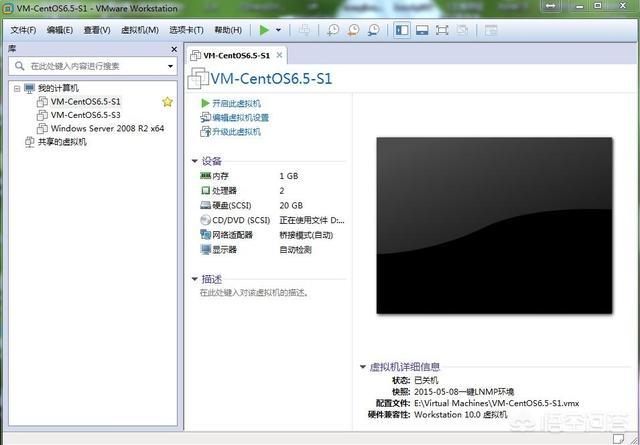The height and width of the screenshot is (445, 640).
Task: Click the take snapshot toolbar icon
Action: 333,30
